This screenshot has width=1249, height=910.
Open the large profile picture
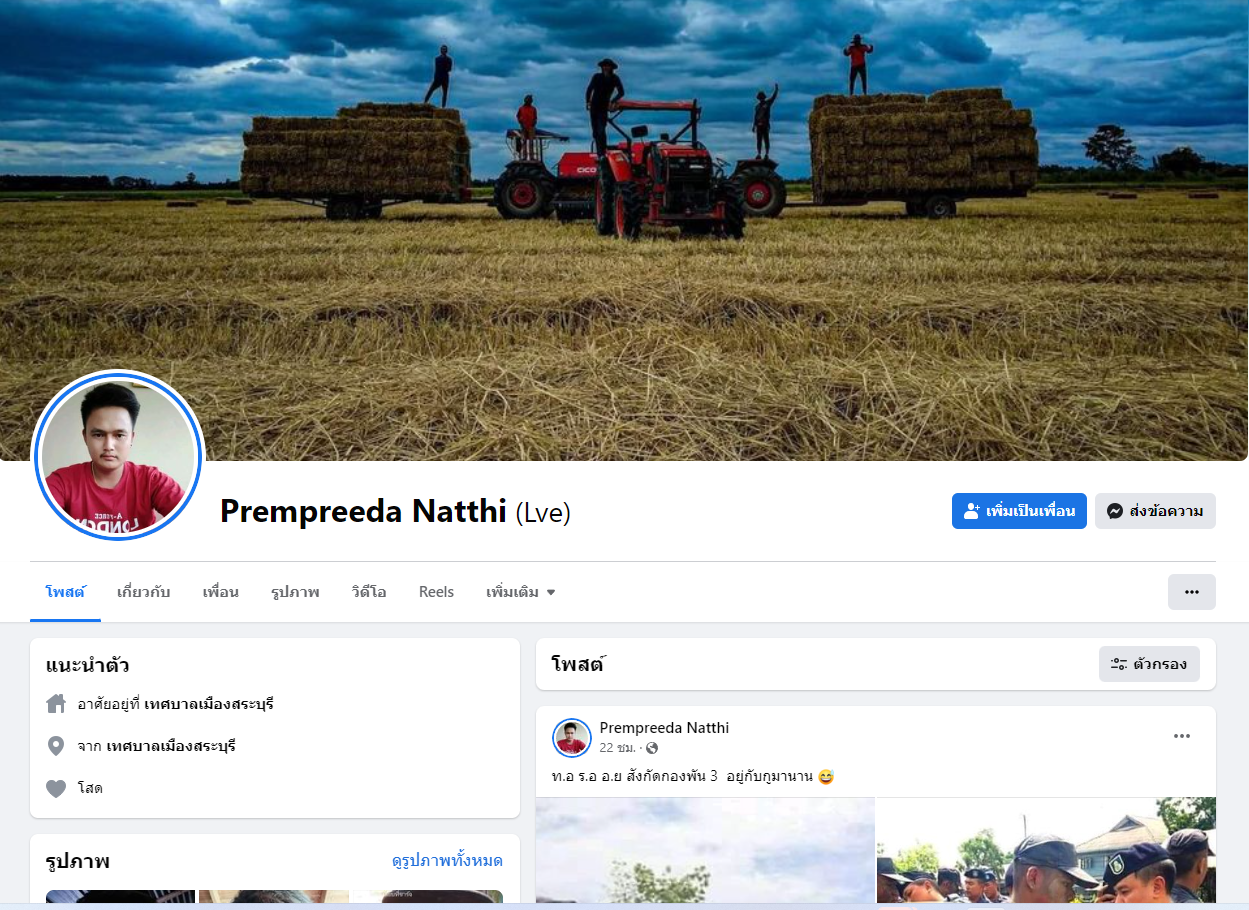[x=118, y=456]
